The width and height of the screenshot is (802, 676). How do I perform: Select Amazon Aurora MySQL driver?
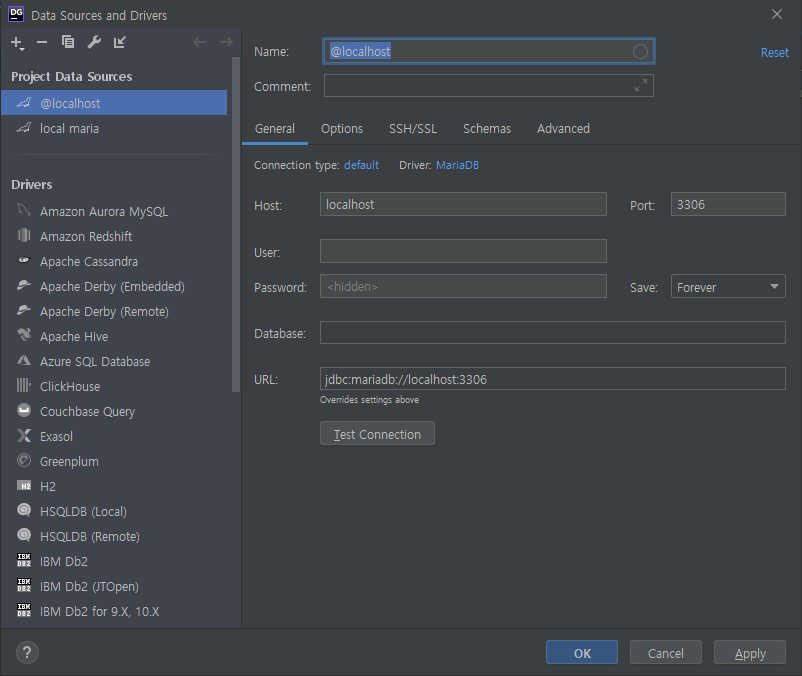[114, 211]
